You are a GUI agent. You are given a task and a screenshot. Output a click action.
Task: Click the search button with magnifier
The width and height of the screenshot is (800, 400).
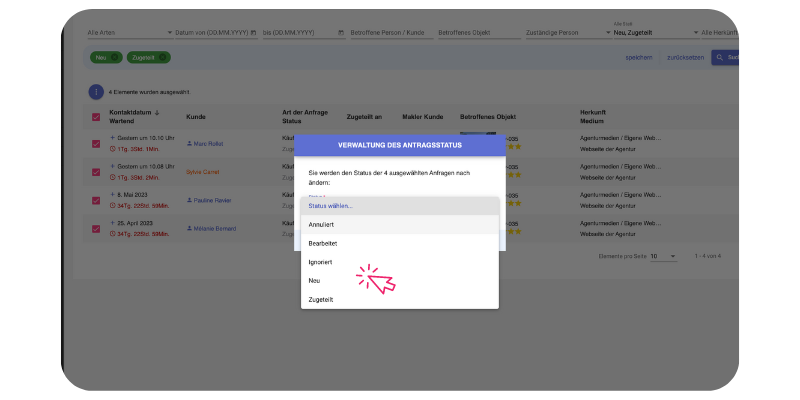(725, 58)
